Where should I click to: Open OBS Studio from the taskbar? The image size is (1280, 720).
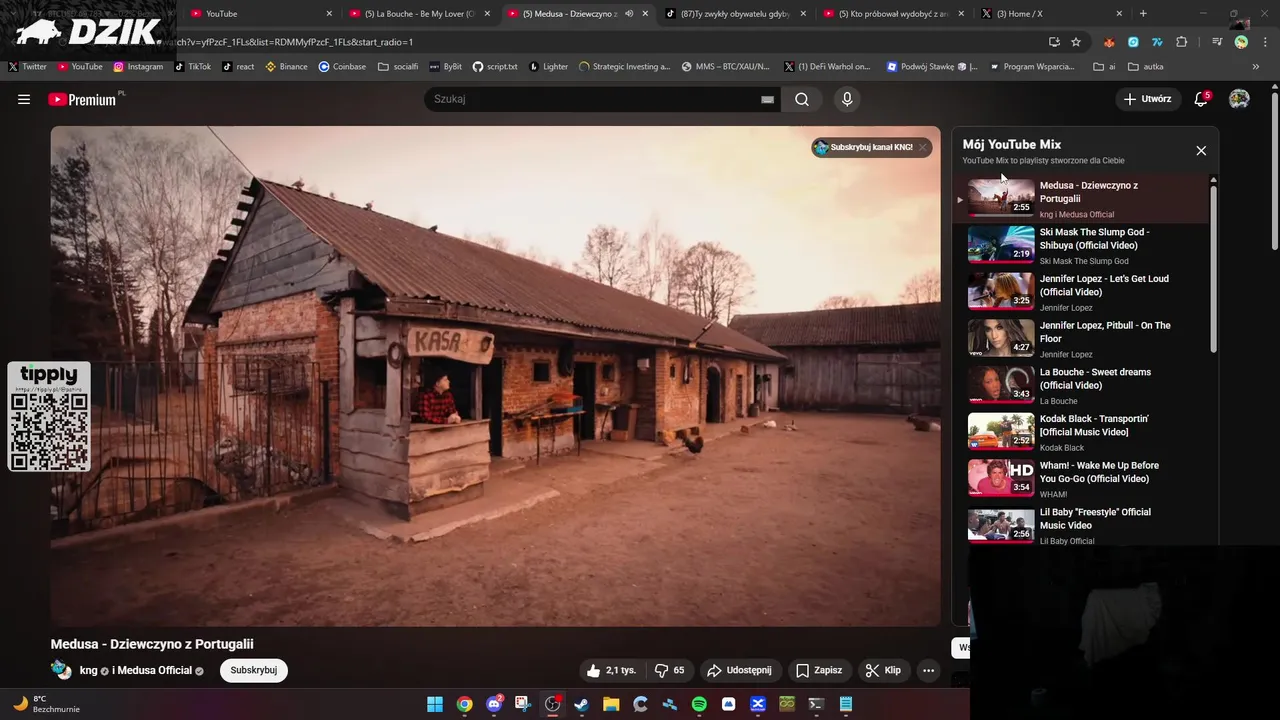click(552, 704)
